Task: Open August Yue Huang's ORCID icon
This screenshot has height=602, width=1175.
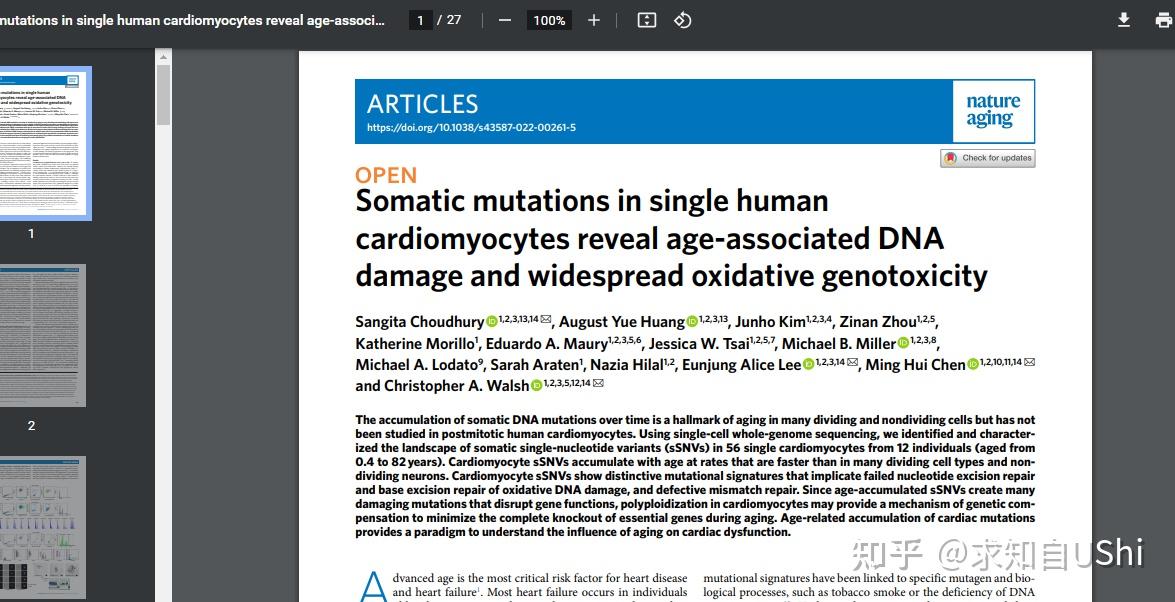Action: tap(692, 322)
